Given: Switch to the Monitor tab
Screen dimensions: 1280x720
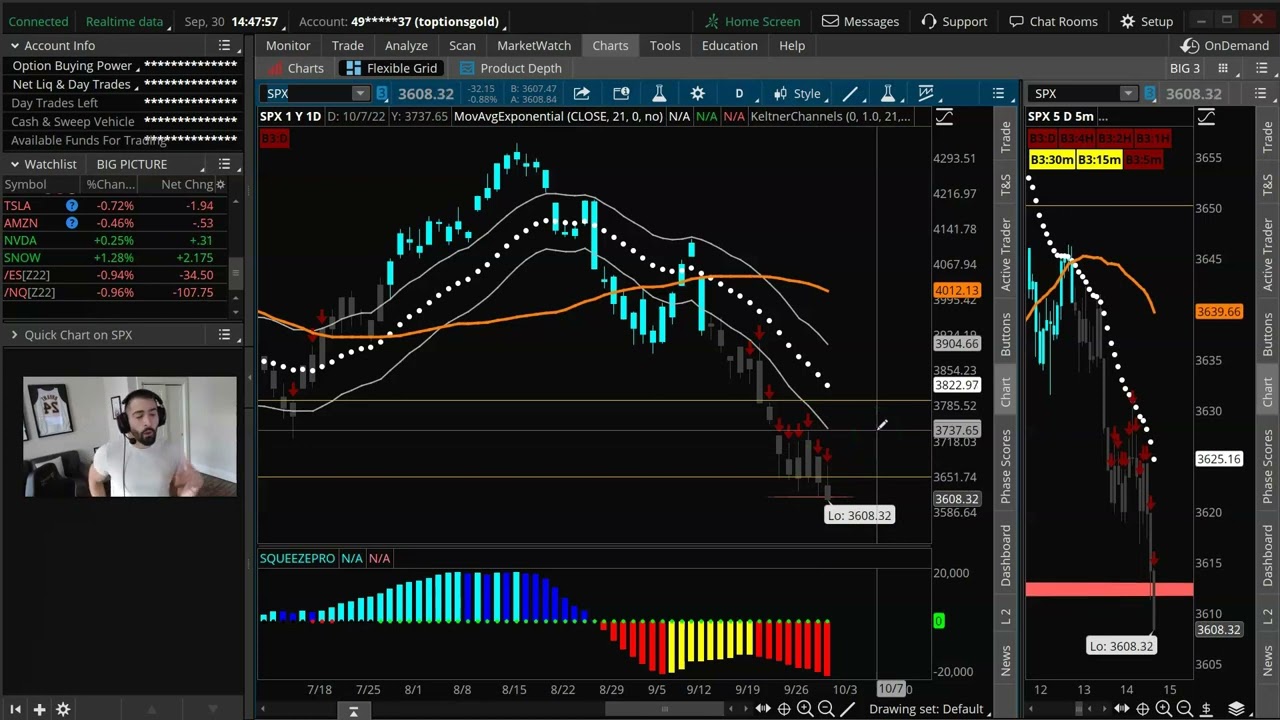Looking at the screenshot, I should [288, 45].
